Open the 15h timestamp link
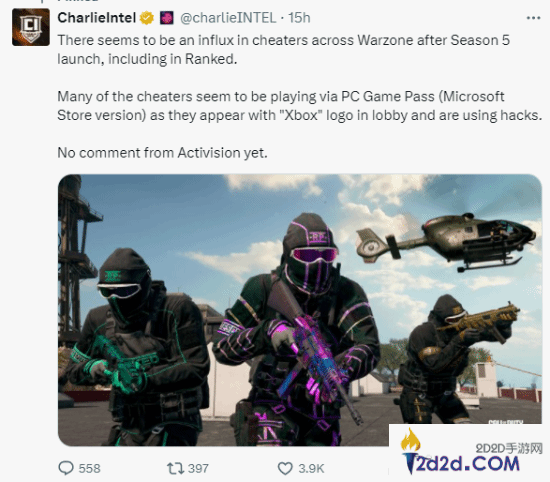 click(x=299, y=18)
